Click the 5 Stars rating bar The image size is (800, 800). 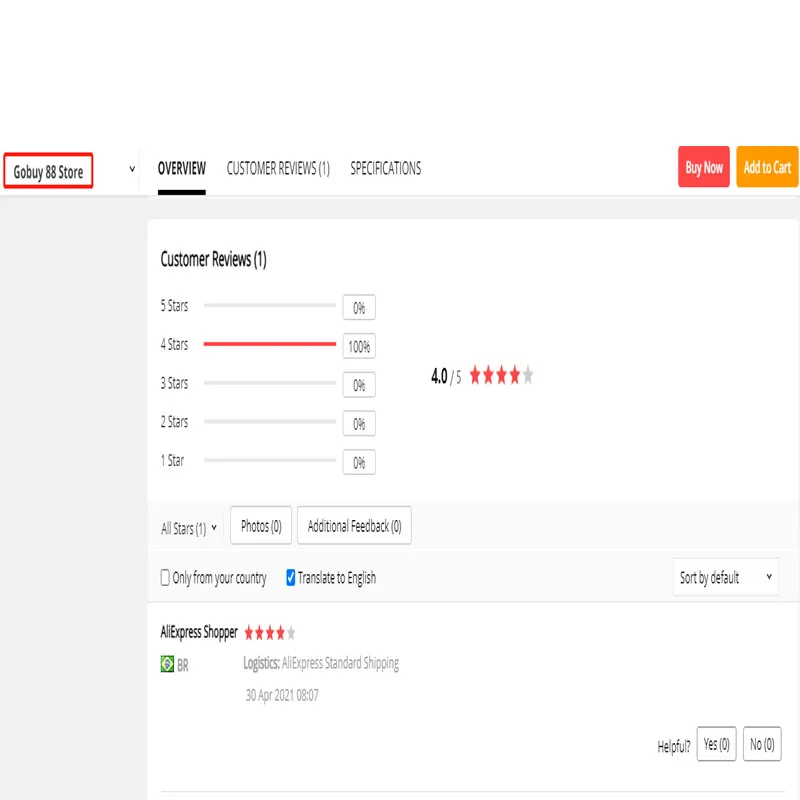coord(269,306)
